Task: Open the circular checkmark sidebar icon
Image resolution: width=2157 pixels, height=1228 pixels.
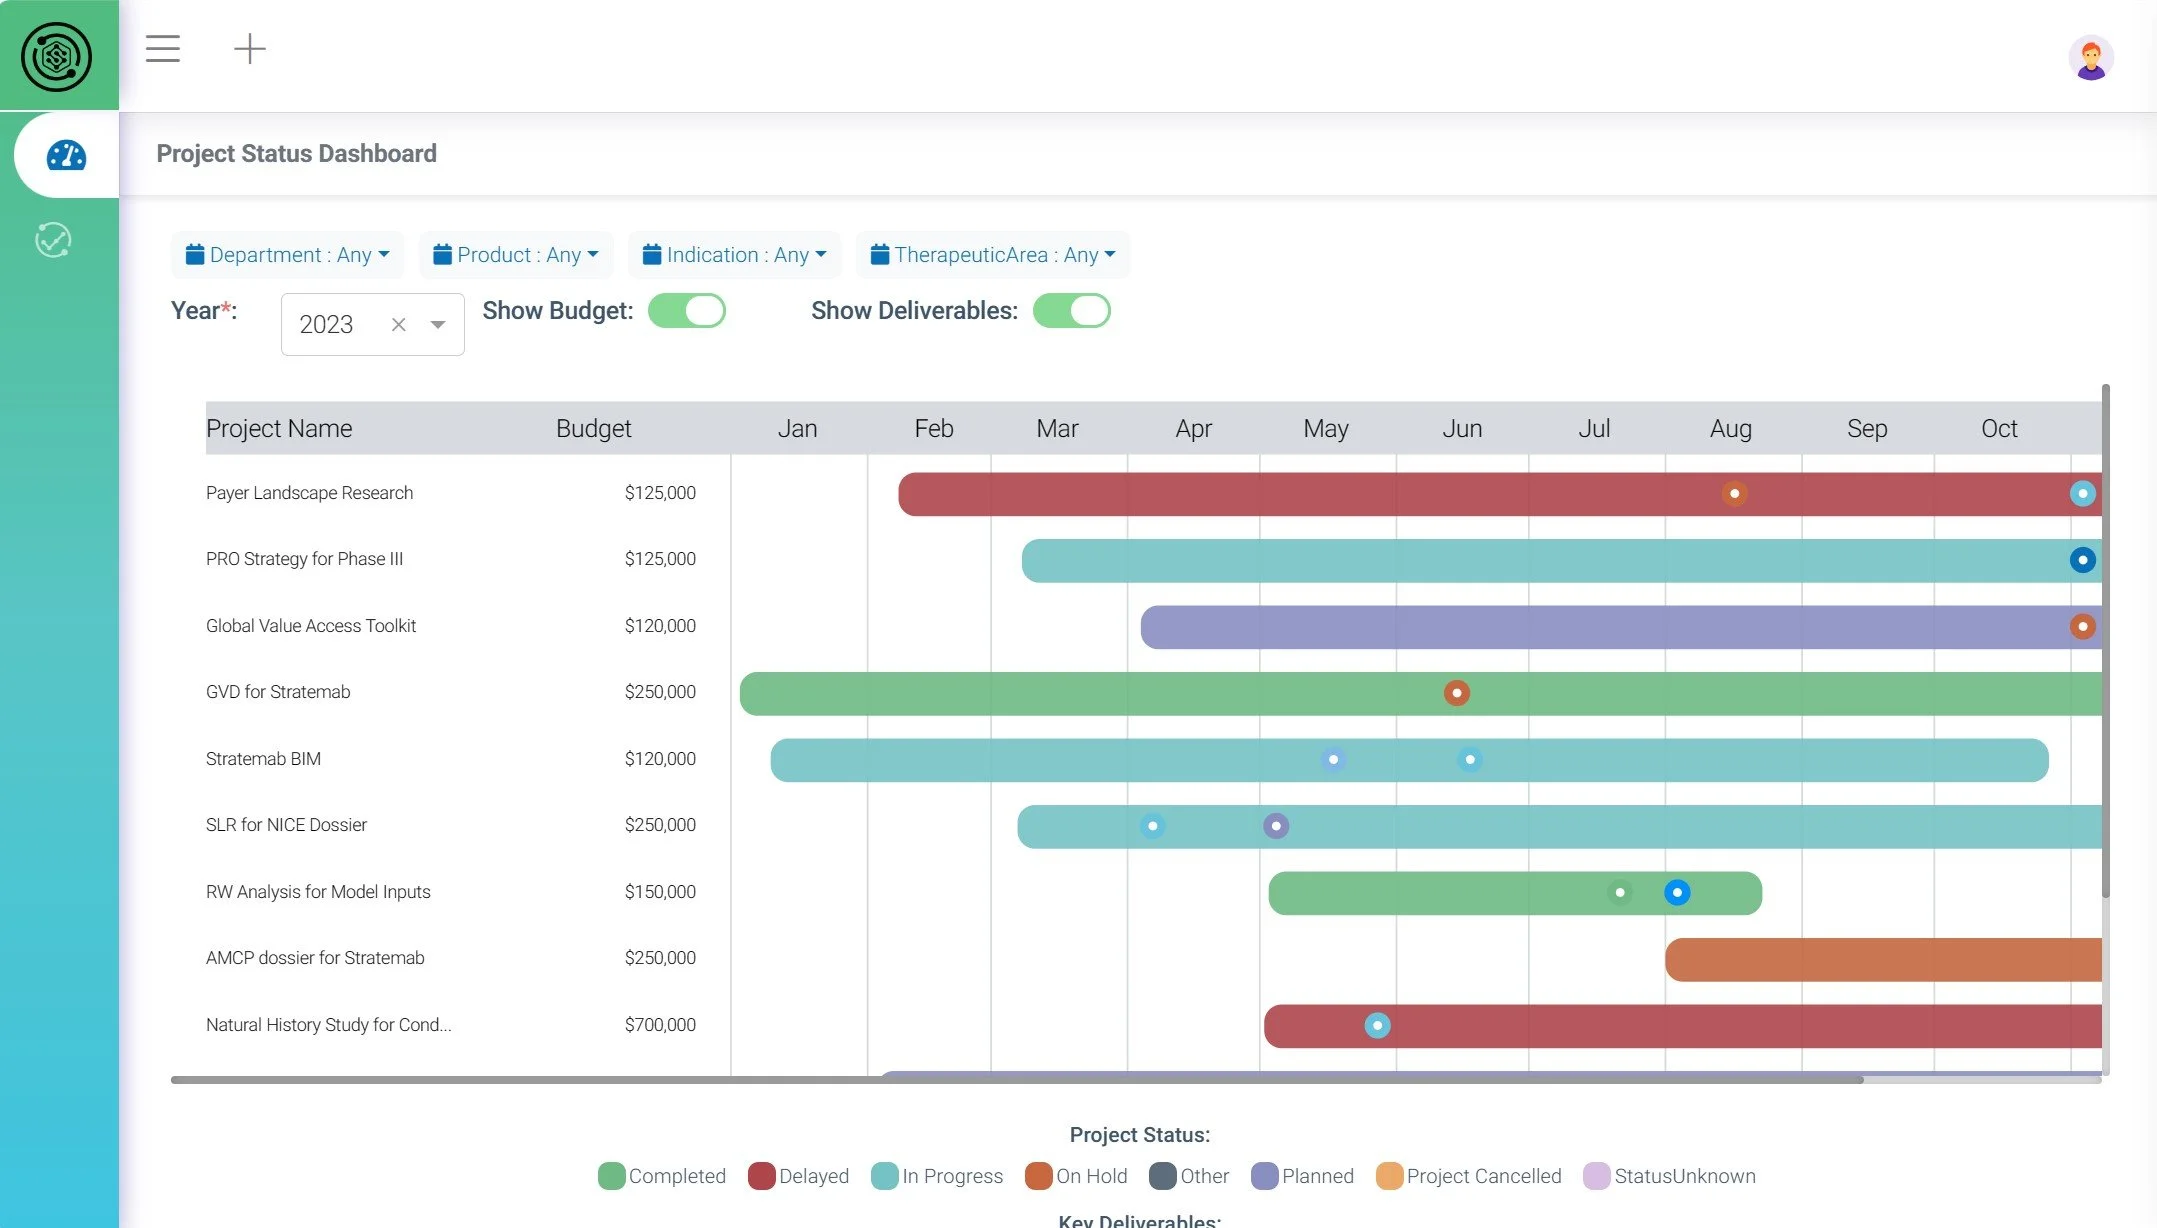Action: (53, 240)
